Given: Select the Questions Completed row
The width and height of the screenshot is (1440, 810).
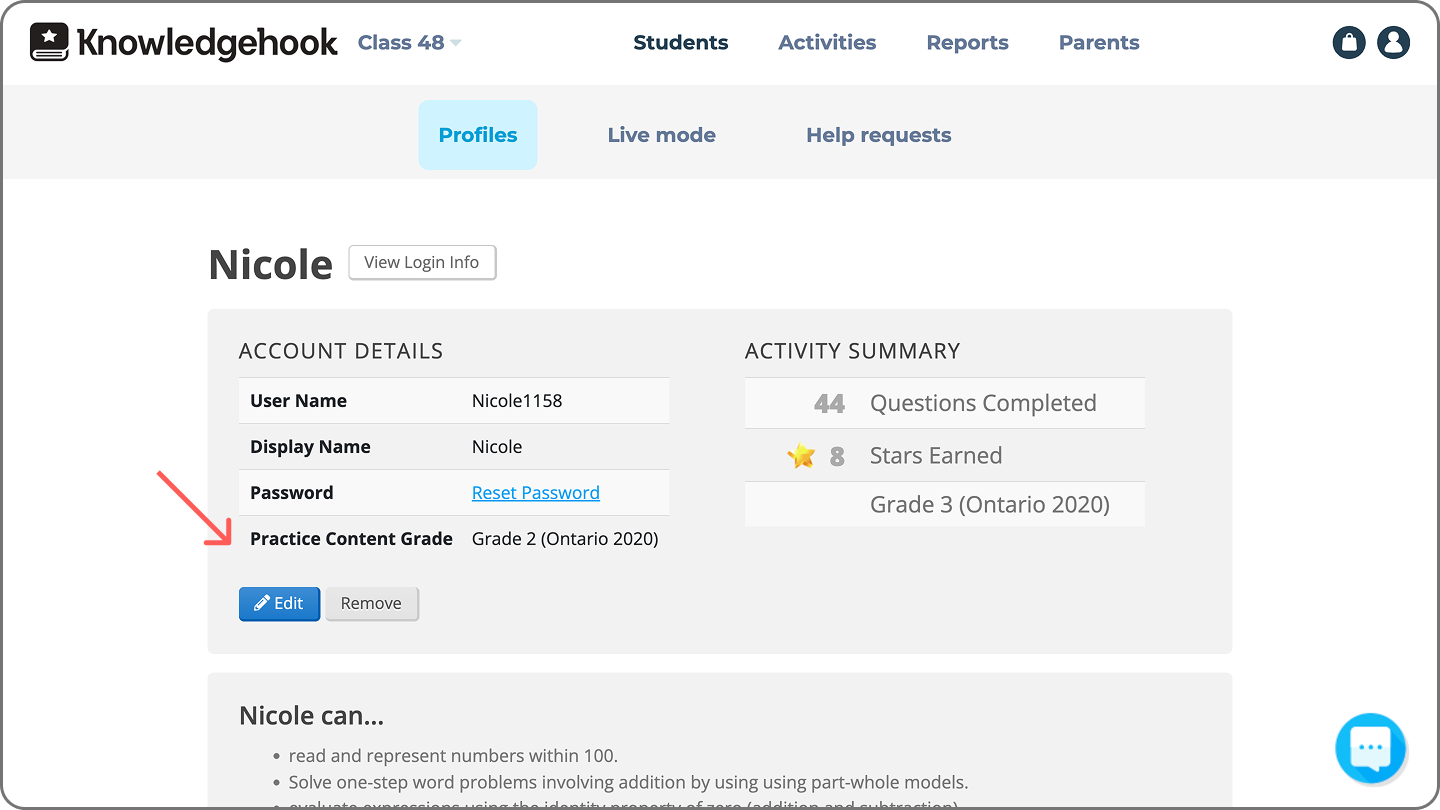Looking at the screenshot, I should (x=945, y=403).
